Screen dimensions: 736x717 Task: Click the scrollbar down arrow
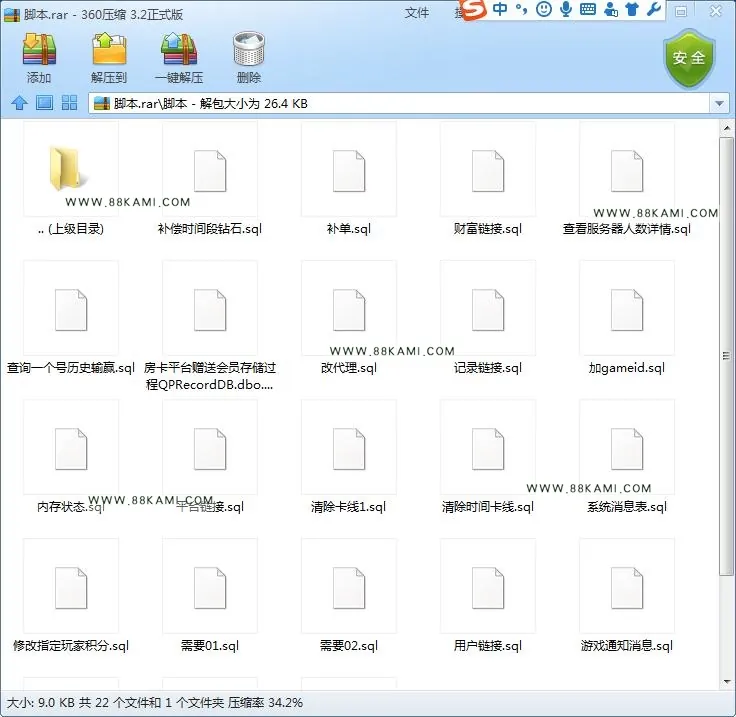point(727,681)
